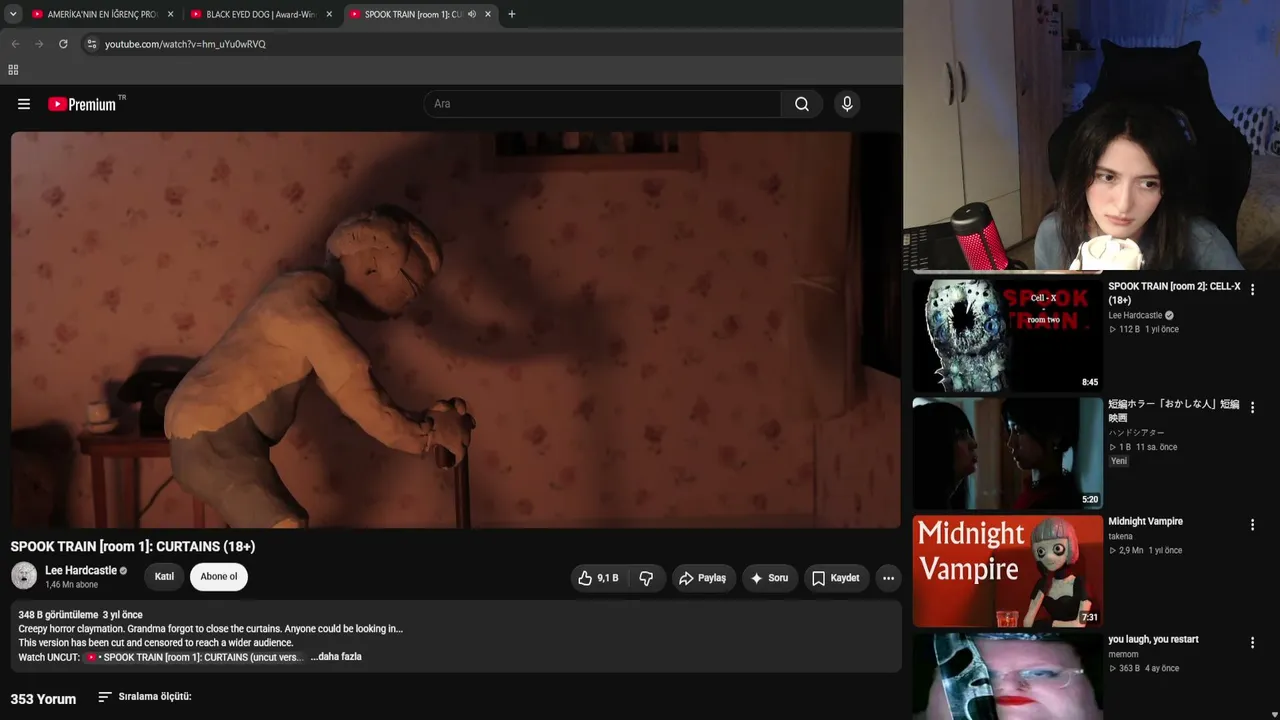Open the memom channel name

click(x=1123, y=655)
